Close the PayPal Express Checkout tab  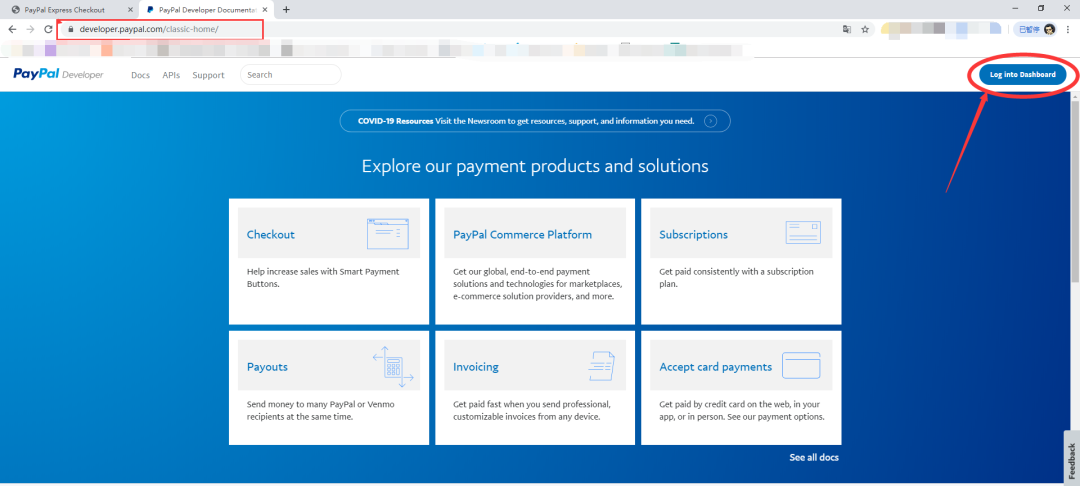coord(131,10)
